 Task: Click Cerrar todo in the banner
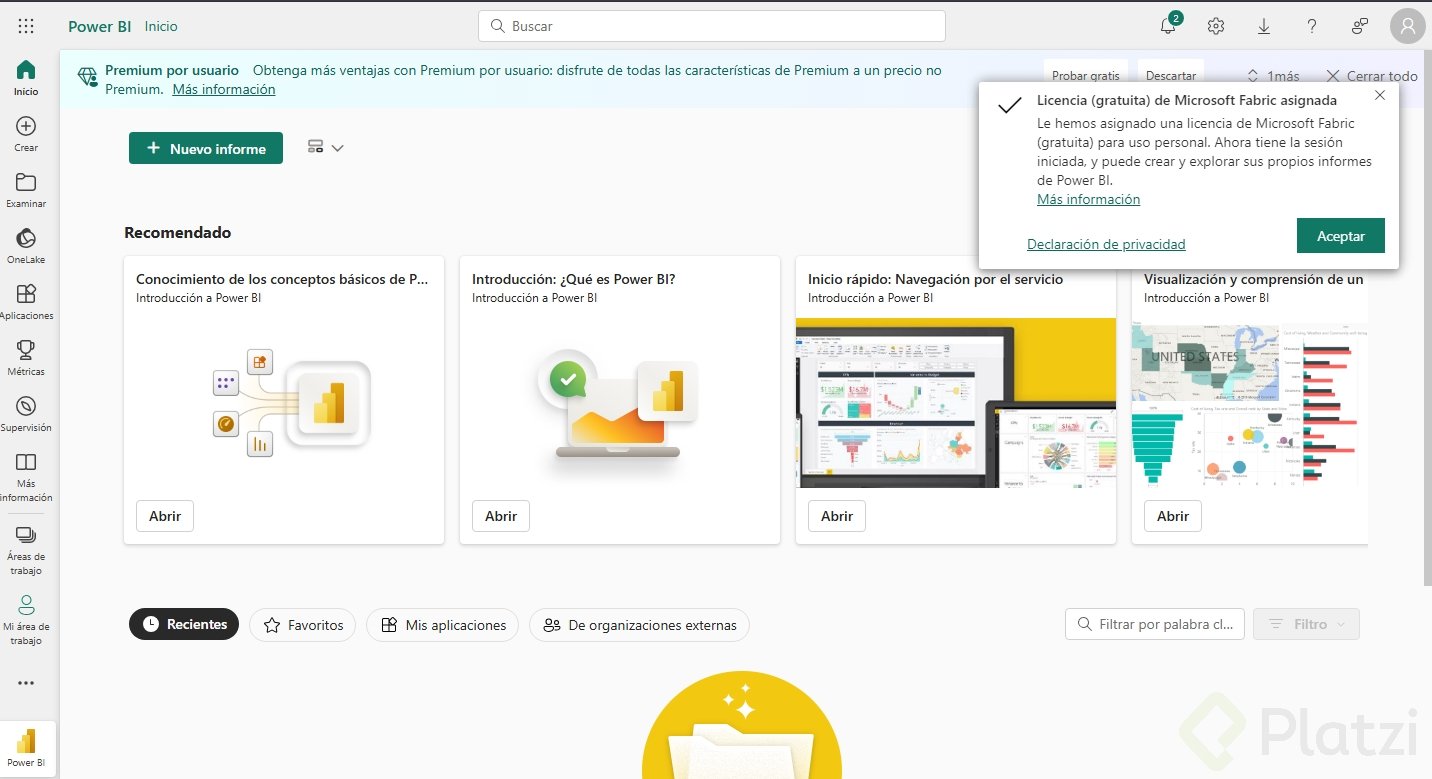click(1372, 76)
